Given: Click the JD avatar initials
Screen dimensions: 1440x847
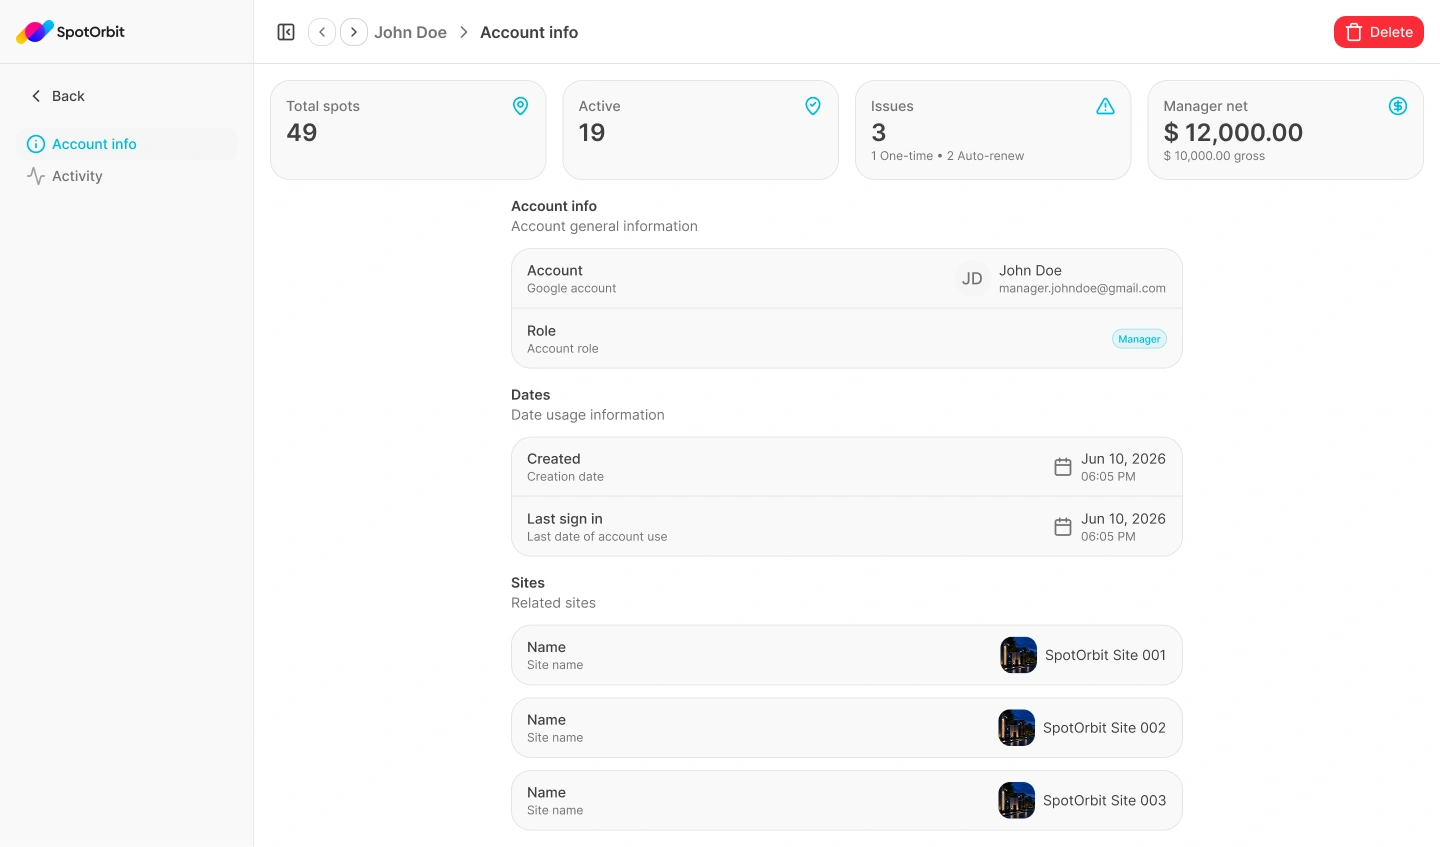Looking at the screenshot, I should coord(972,279).
